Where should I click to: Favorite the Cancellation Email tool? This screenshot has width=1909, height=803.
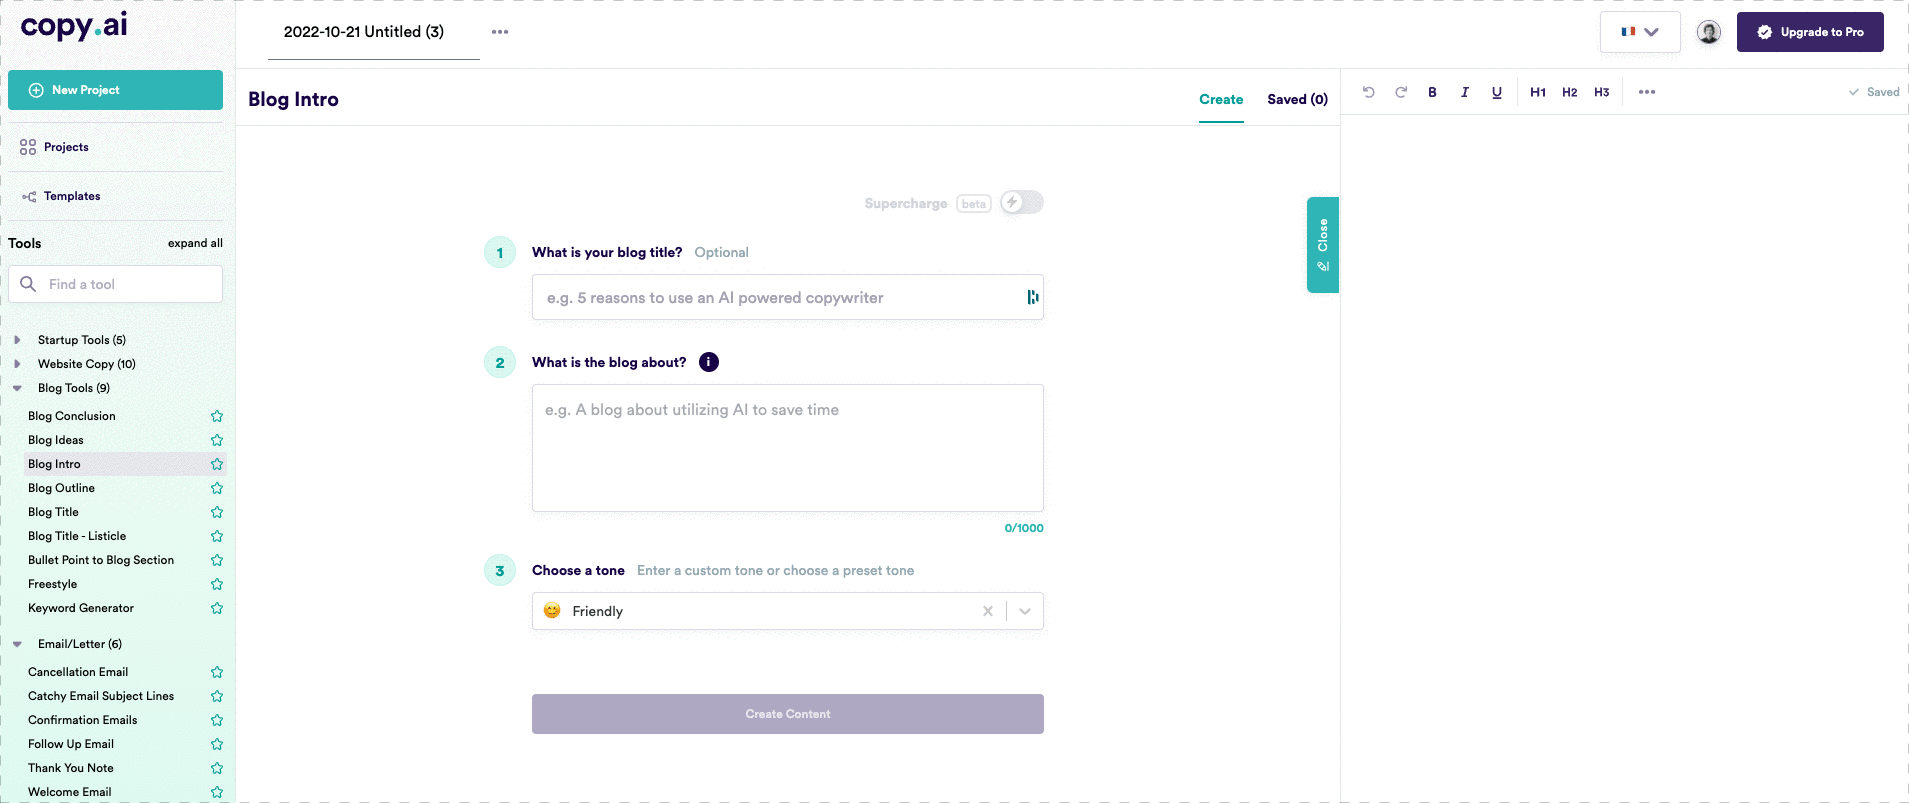217,672
